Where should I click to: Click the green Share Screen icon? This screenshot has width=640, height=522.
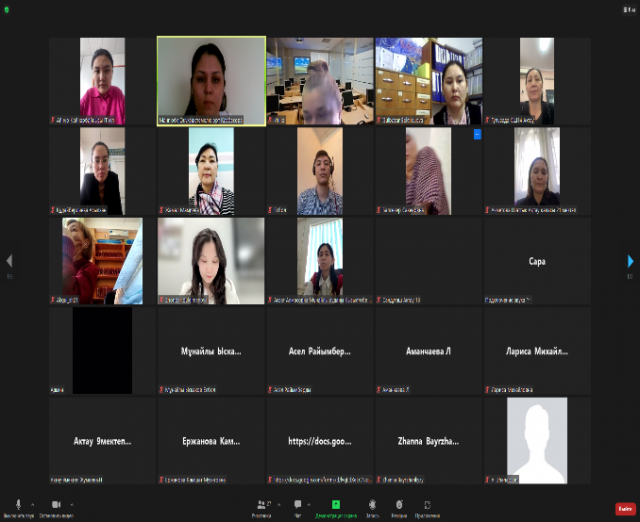tap(336, 505)
